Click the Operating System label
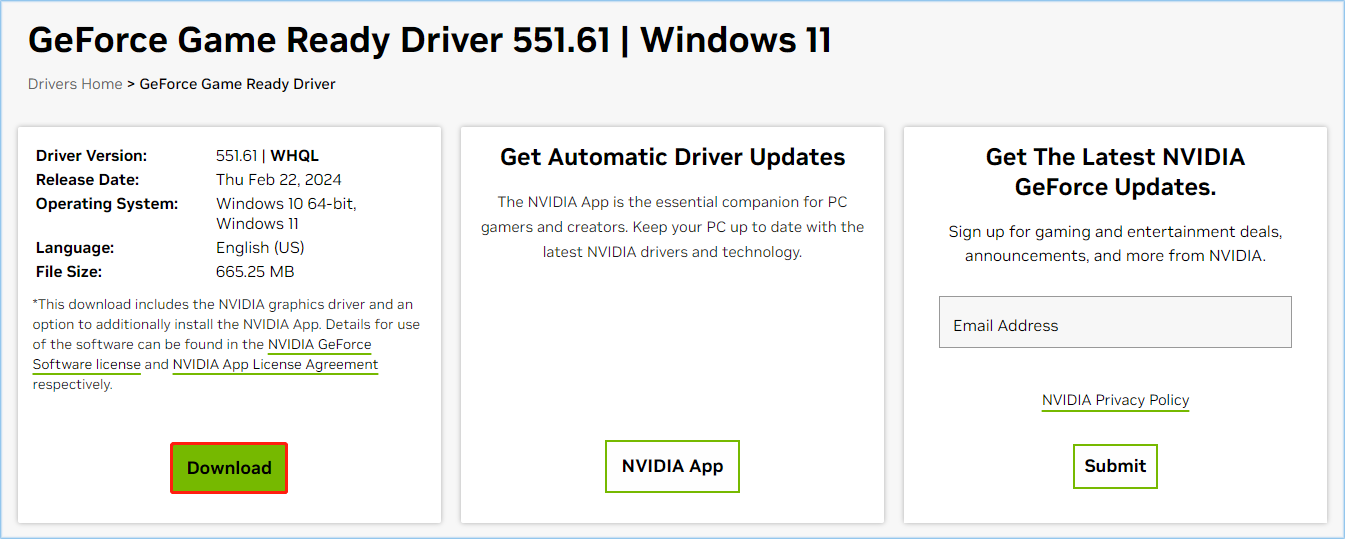This screenshot has height=539, width=1345. [107, 204]
